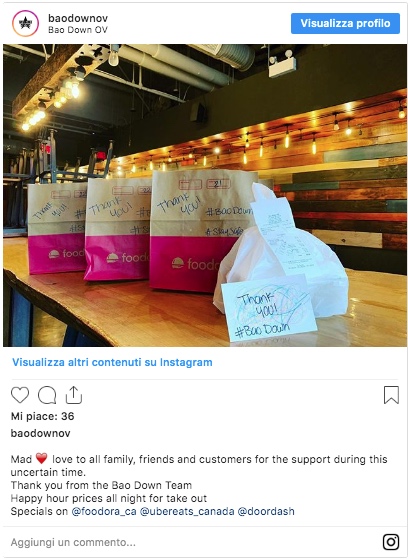Screen dimensions: 408x560
Task: Click the Instagram logo icon
Action: point(391,542)
